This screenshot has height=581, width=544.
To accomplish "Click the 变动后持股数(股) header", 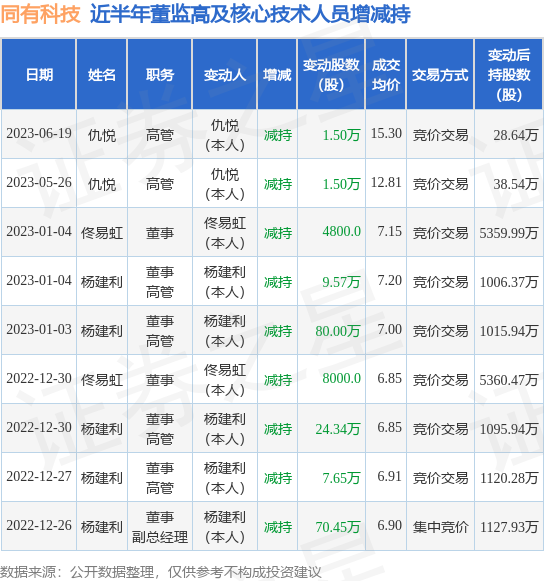I will point(509,74).
